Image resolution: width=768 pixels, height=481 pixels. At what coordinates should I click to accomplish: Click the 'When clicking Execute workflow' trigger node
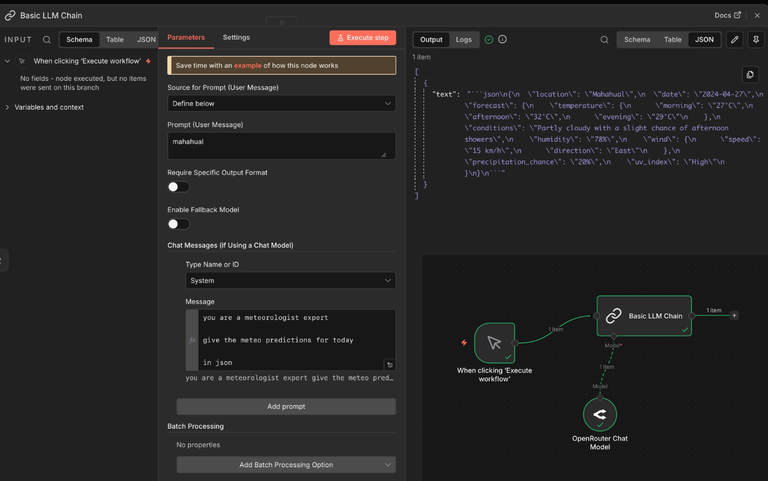click(494, 342)
